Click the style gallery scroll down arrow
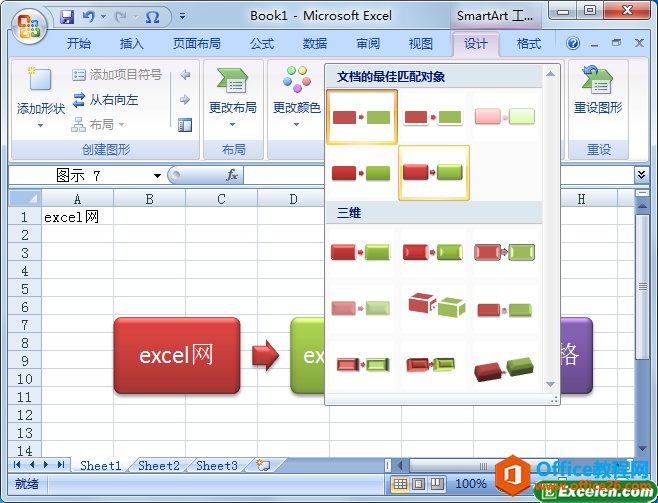 tap(551, 384)
